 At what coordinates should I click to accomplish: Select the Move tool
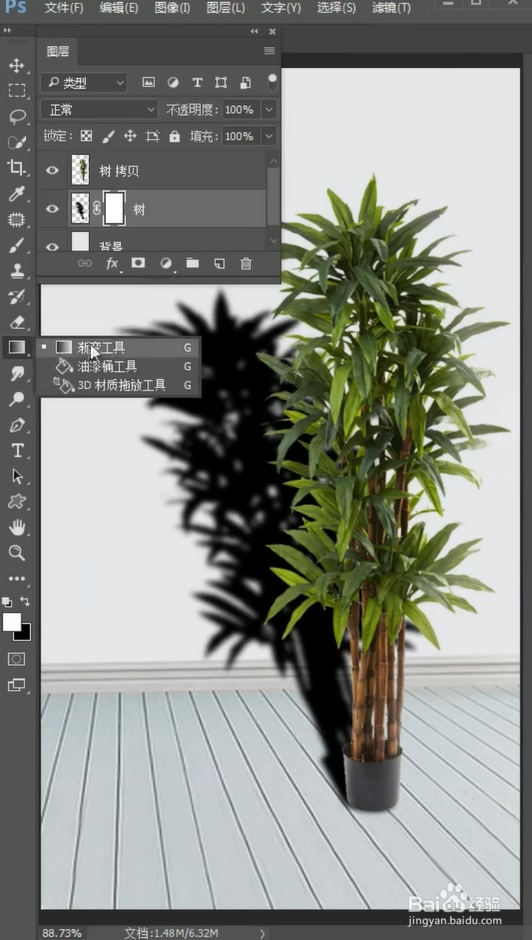pyautogui.click(x=17, y=65)
